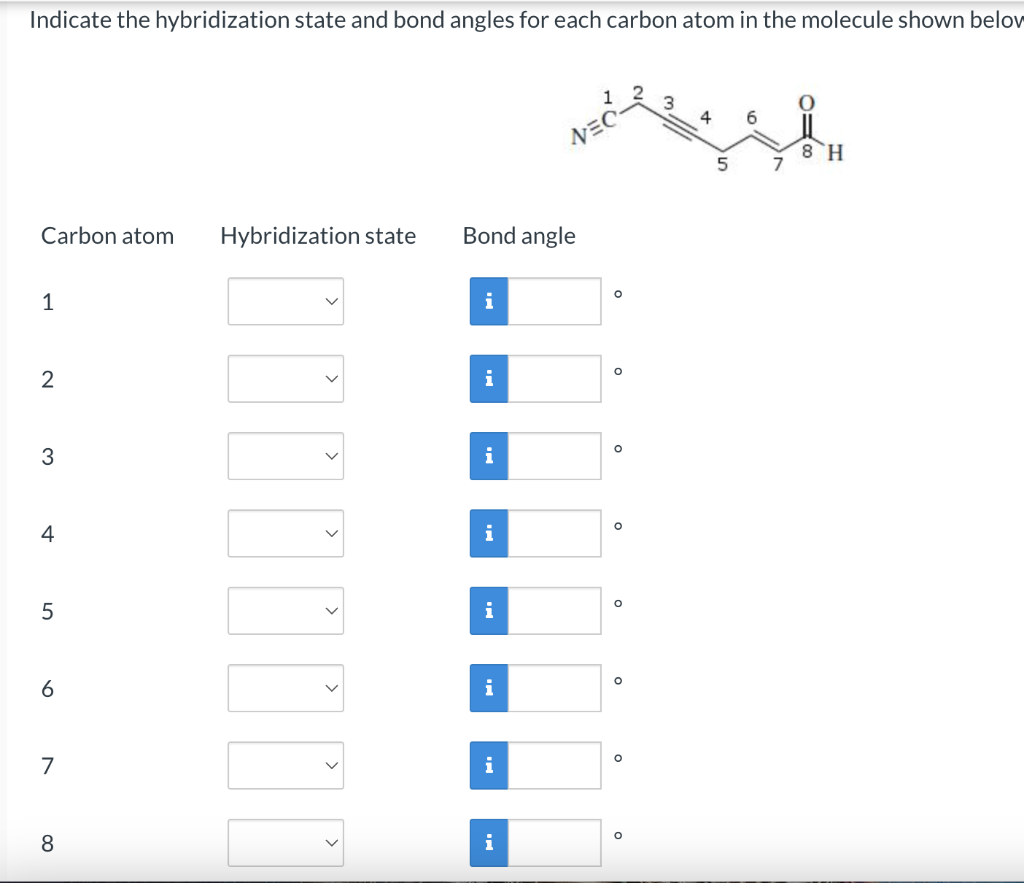Image resolution: width=1024 pixels, height=883 pixels.
Task: Open the hybridization dropdown for carbon 7
Action: tap(285, 765)
